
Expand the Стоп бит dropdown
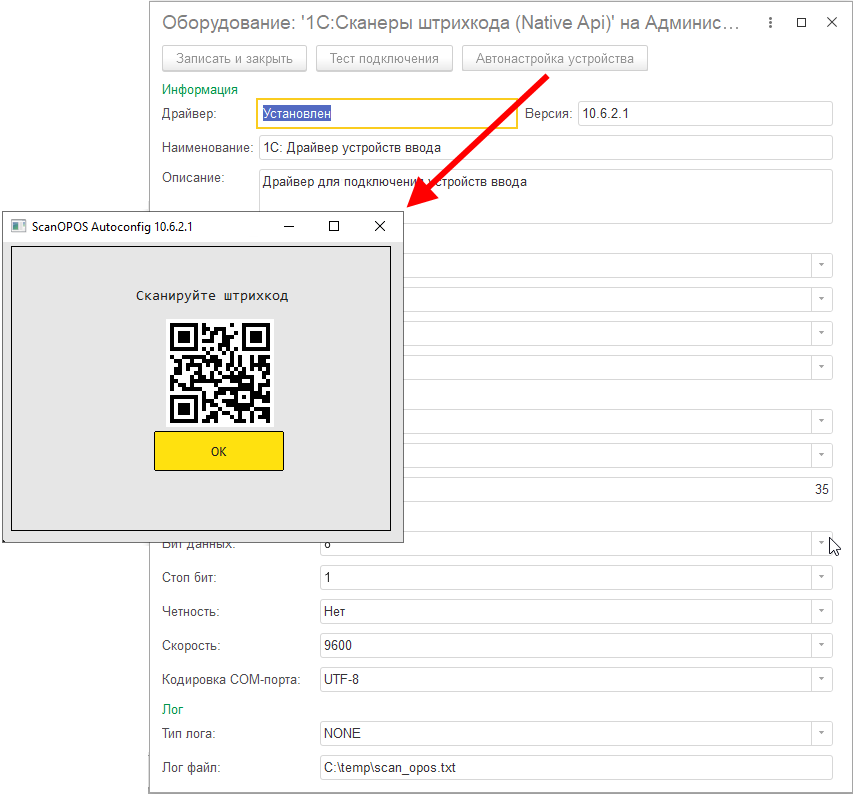pos(821,577)
